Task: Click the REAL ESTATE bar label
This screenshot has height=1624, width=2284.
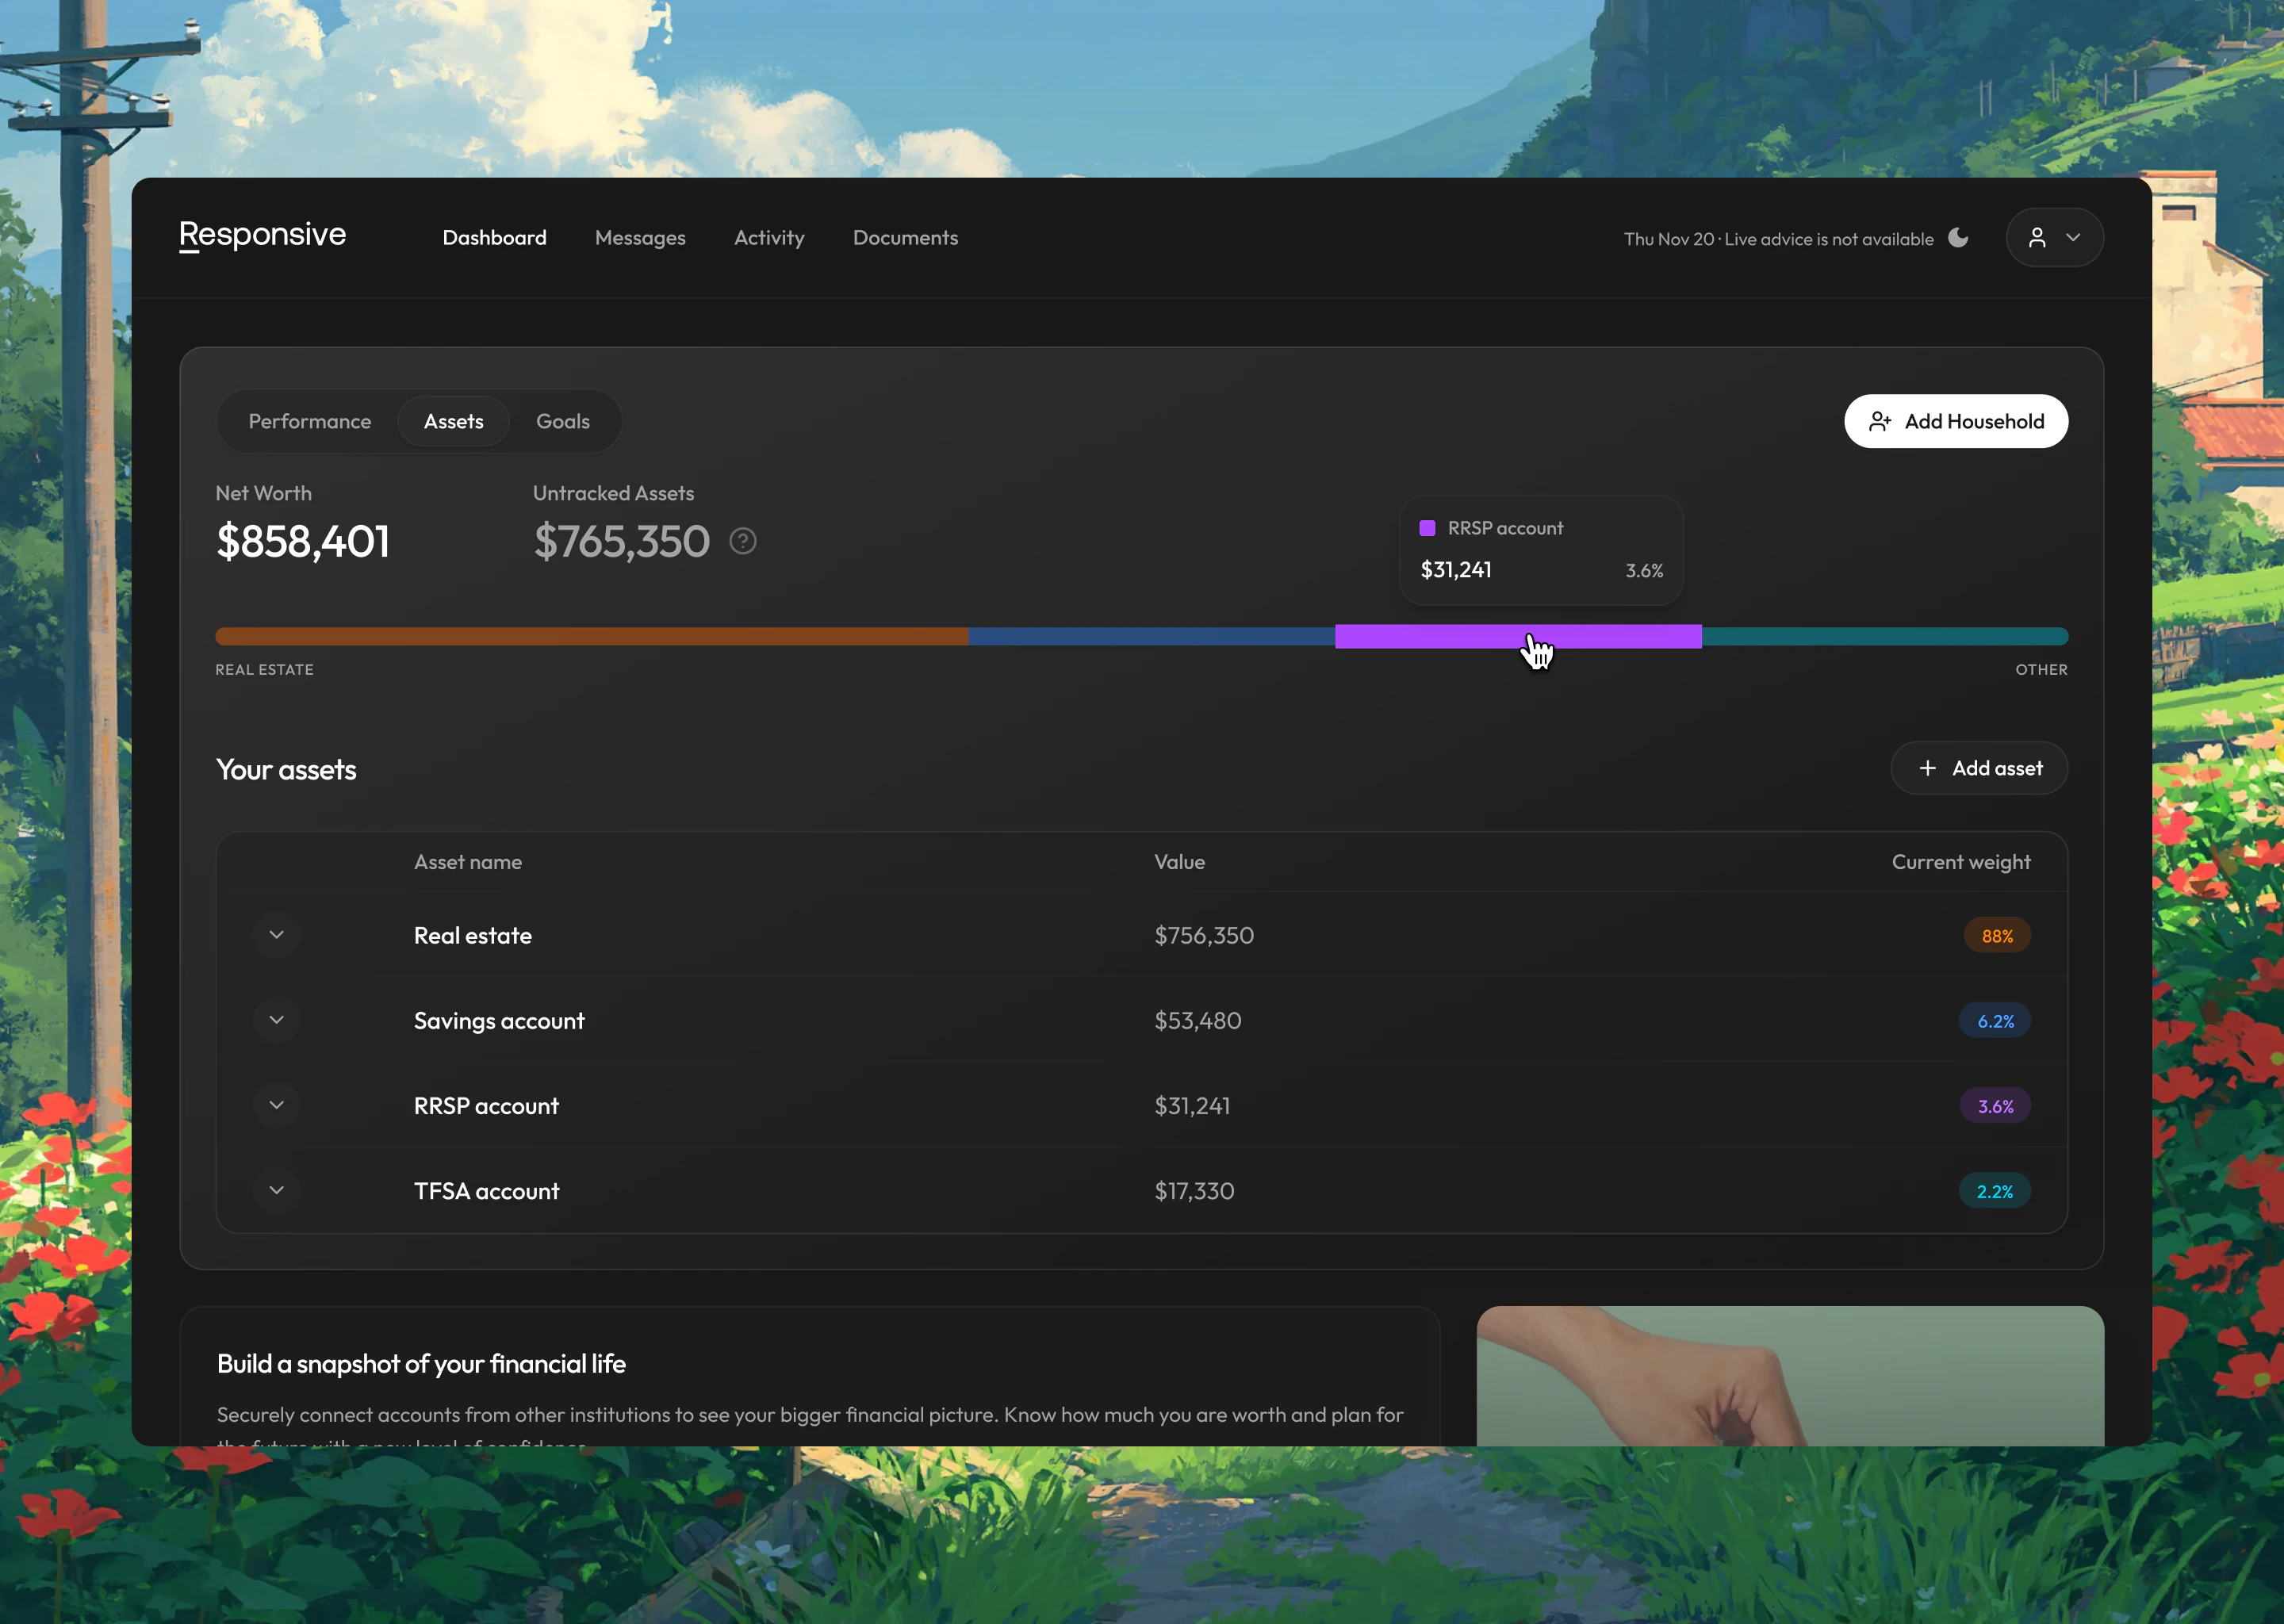Action: click(265, 669)
